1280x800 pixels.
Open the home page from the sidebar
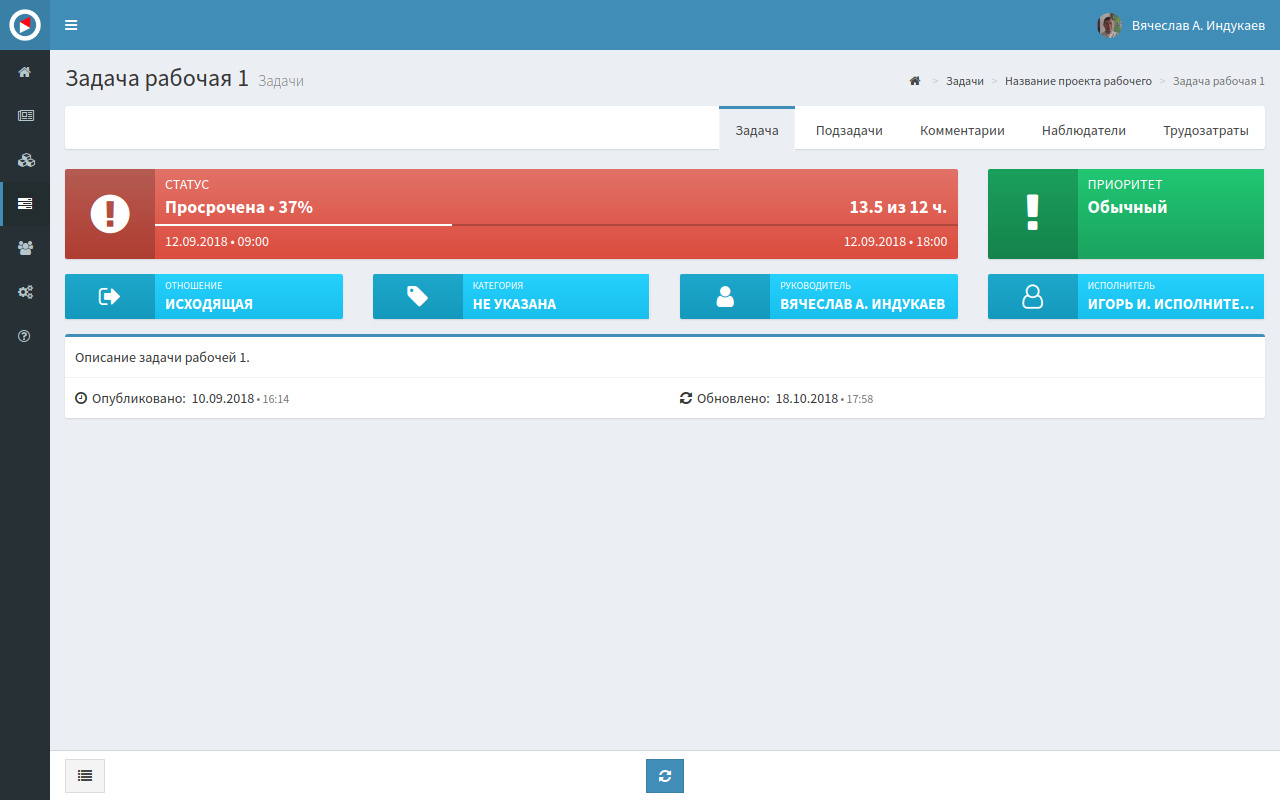pyautogui.click(x=25, y=72)
